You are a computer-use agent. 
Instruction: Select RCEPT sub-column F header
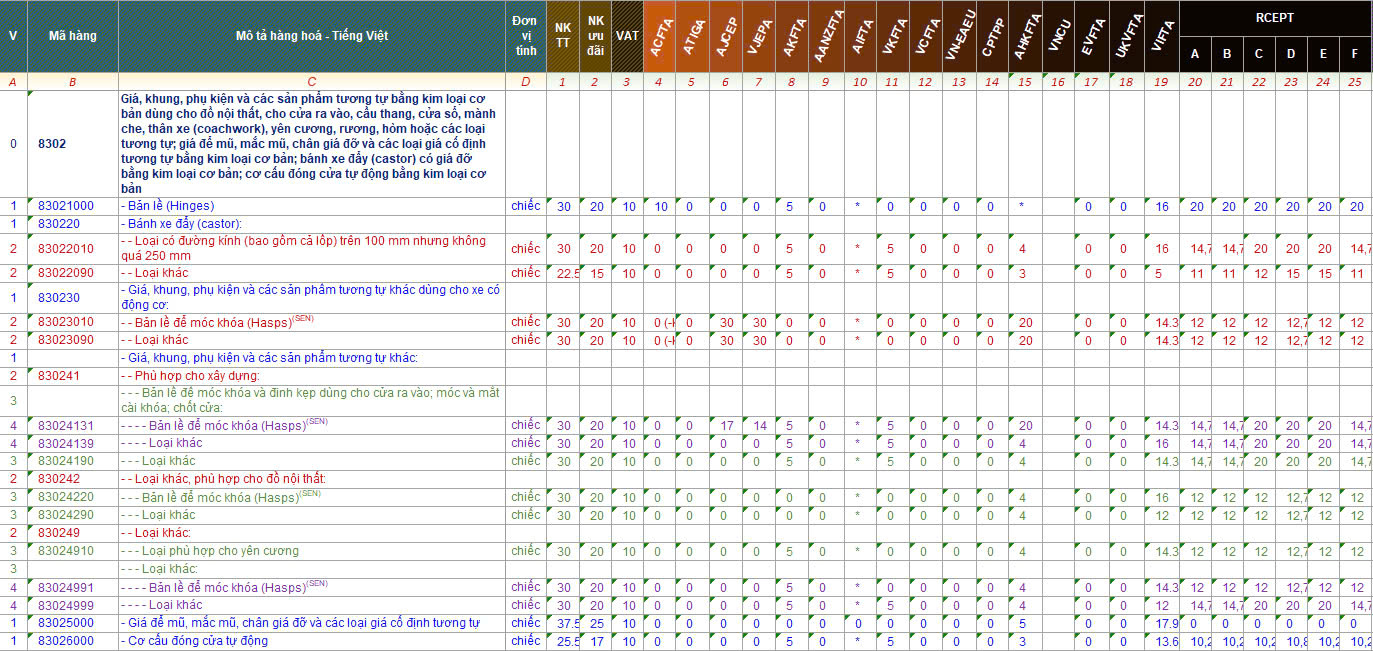(1356, 54)
